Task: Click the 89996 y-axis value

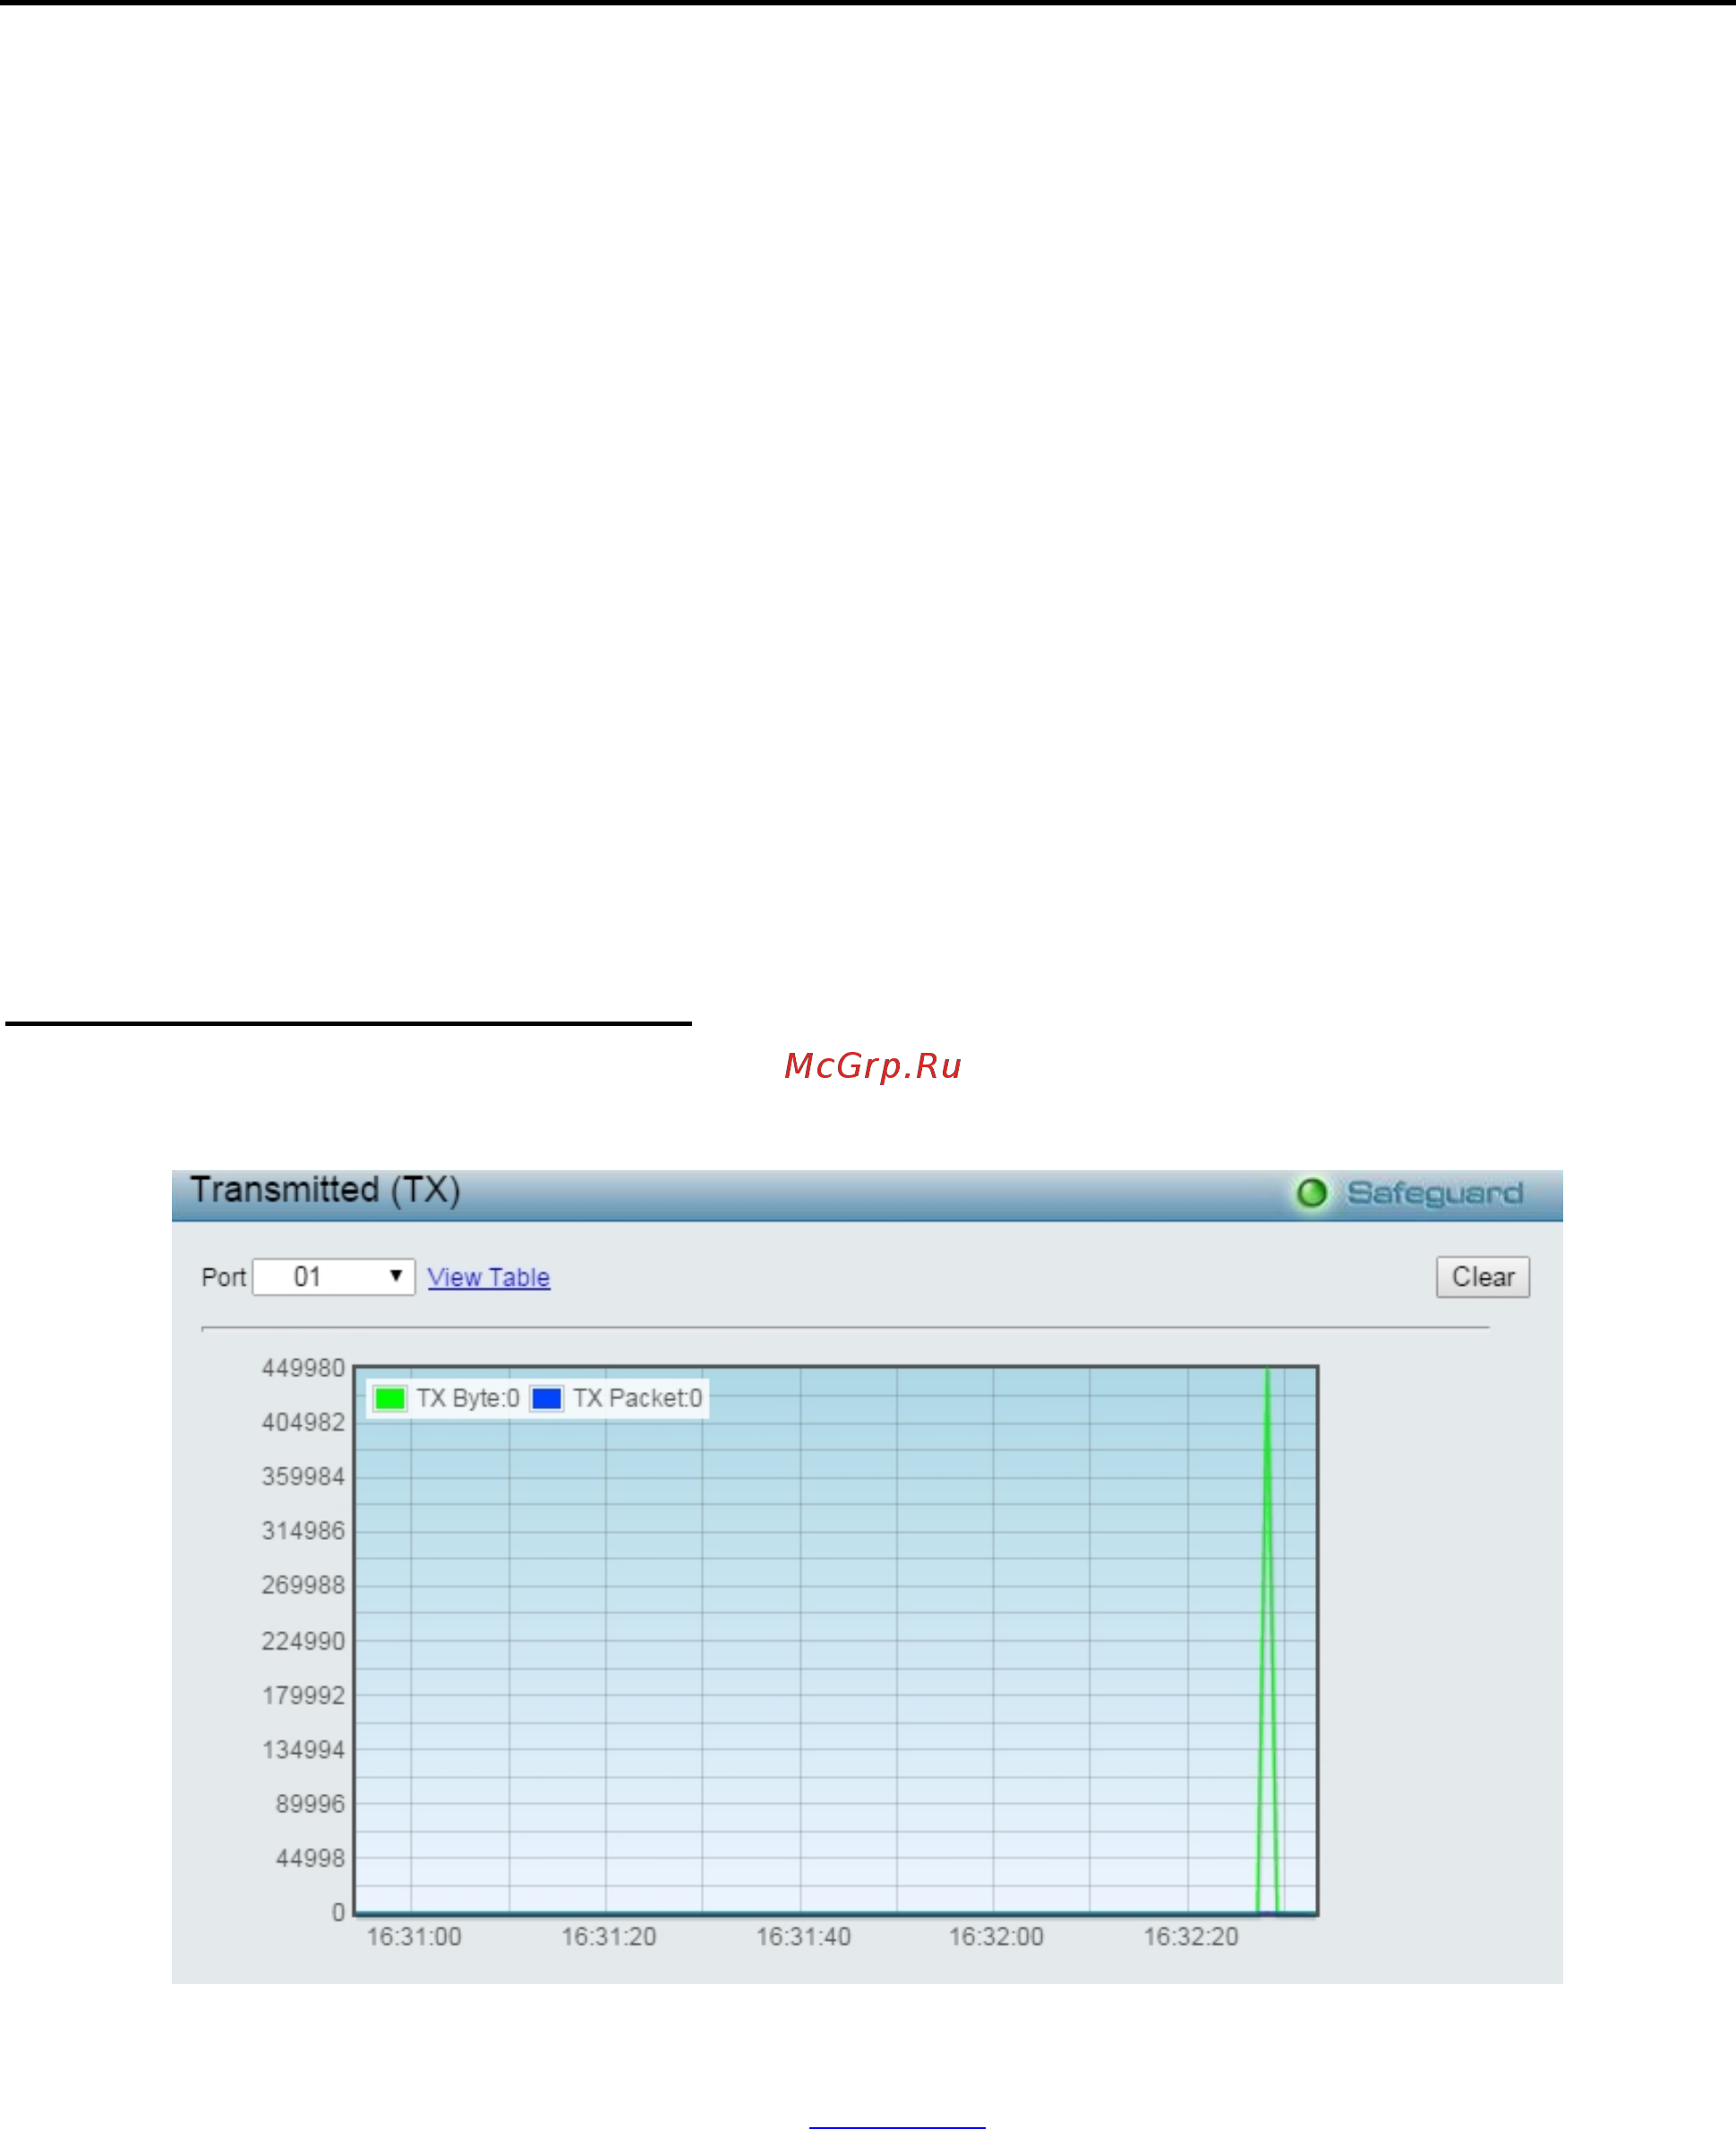Action: pyautogui.click(x=310, y=1803)
